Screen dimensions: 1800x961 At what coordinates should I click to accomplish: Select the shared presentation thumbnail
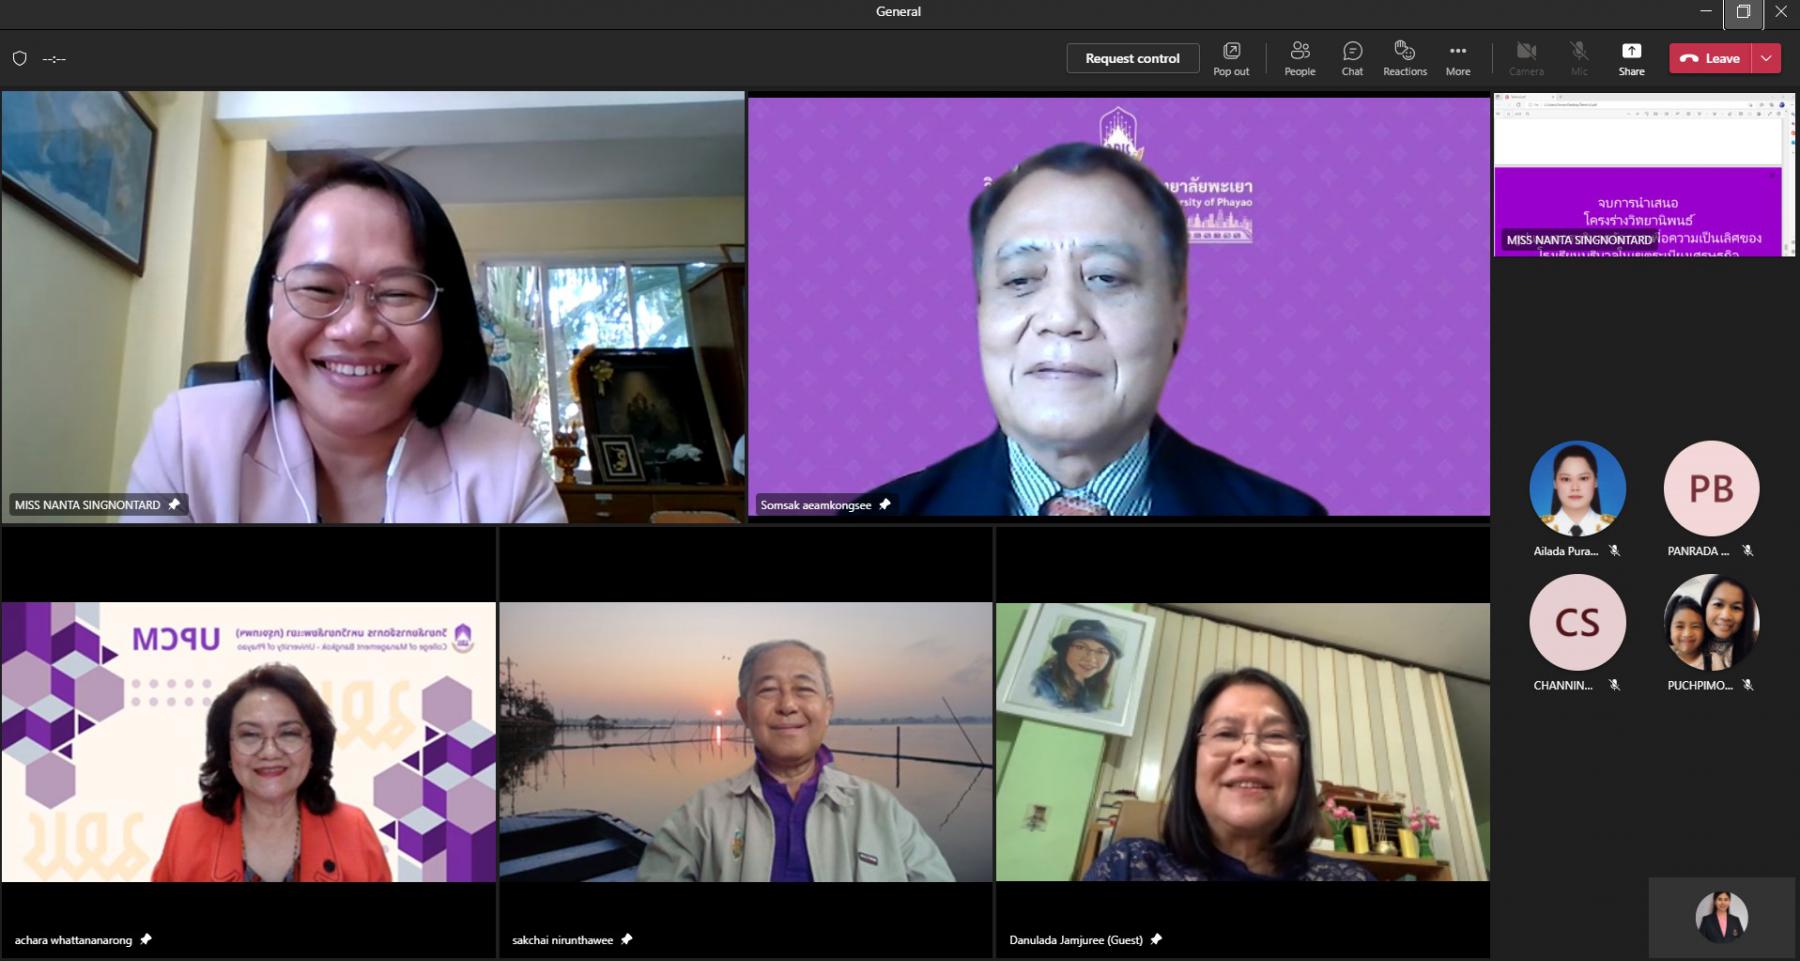1643,175
